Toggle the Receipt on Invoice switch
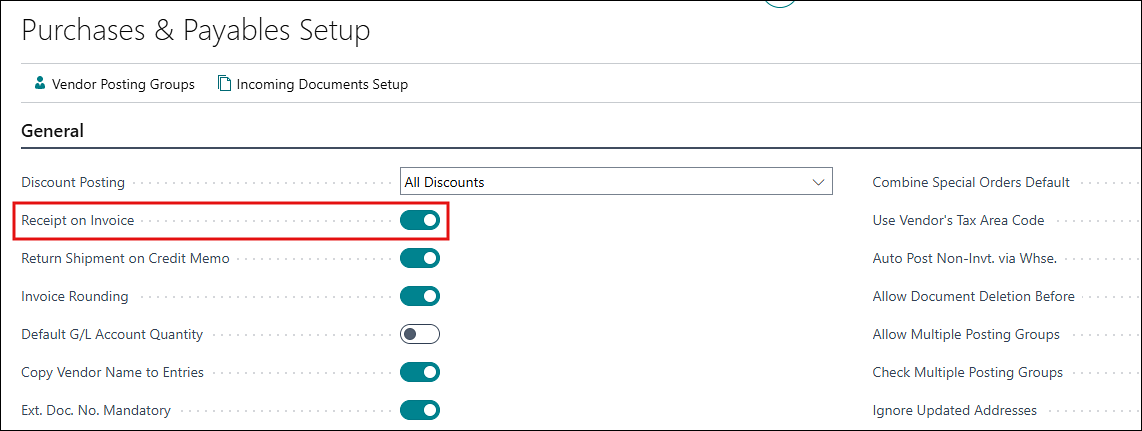This screenshot has width=1142, height=431. (x=420, y=220)
